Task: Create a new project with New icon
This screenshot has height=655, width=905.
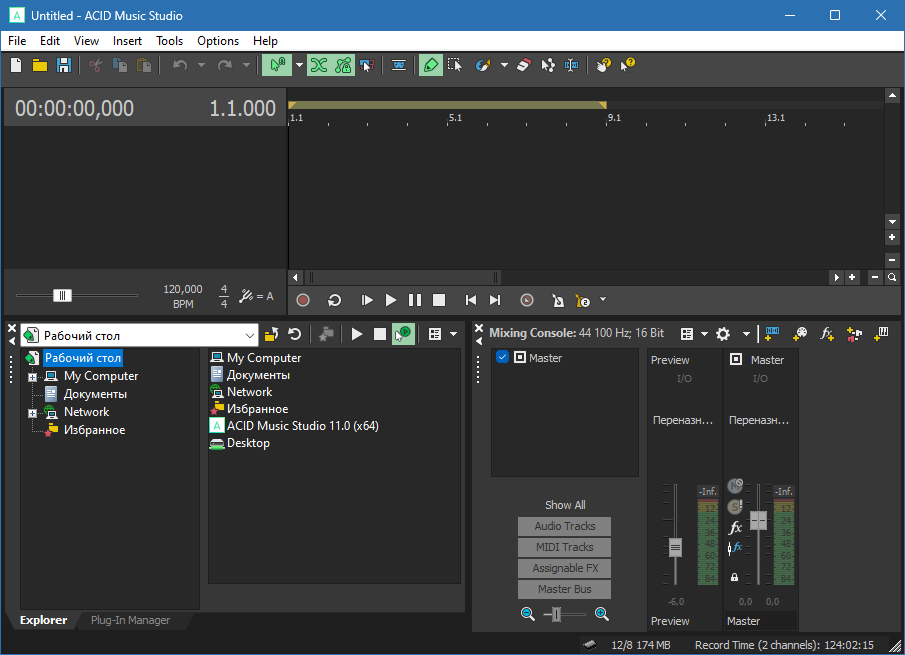Action: [x=16, y=65]
